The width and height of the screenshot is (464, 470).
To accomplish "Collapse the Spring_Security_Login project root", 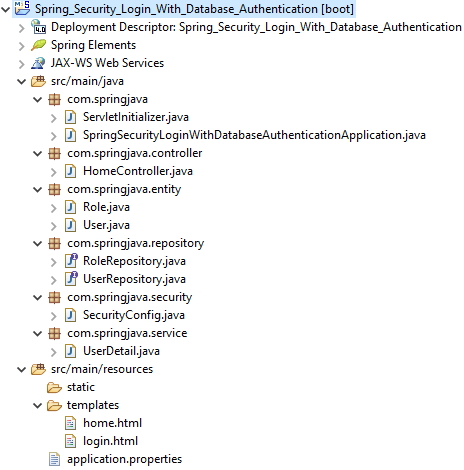I will click(x=6, y=9).
